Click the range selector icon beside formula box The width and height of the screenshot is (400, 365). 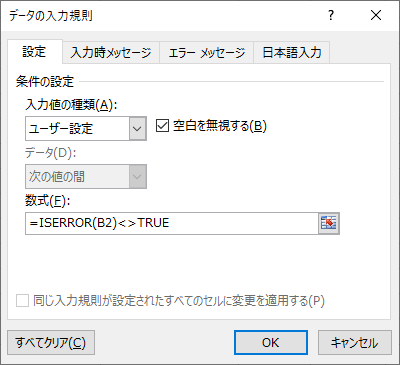tap(329, 223)
